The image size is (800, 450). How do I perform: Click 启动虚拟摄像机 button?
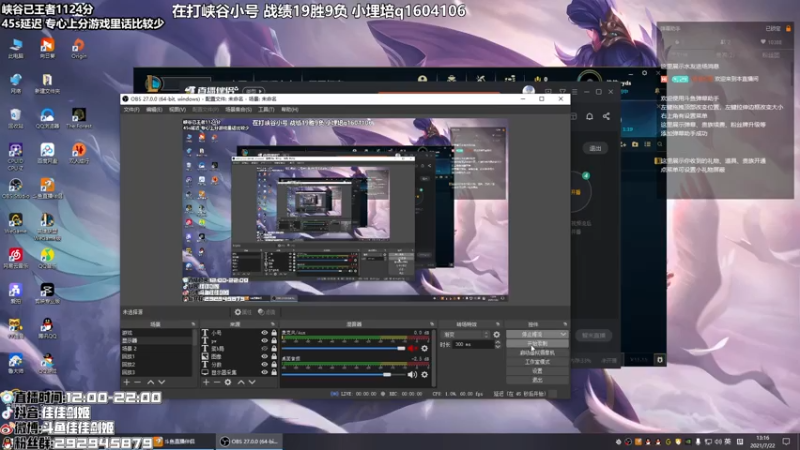coord(537,353)
